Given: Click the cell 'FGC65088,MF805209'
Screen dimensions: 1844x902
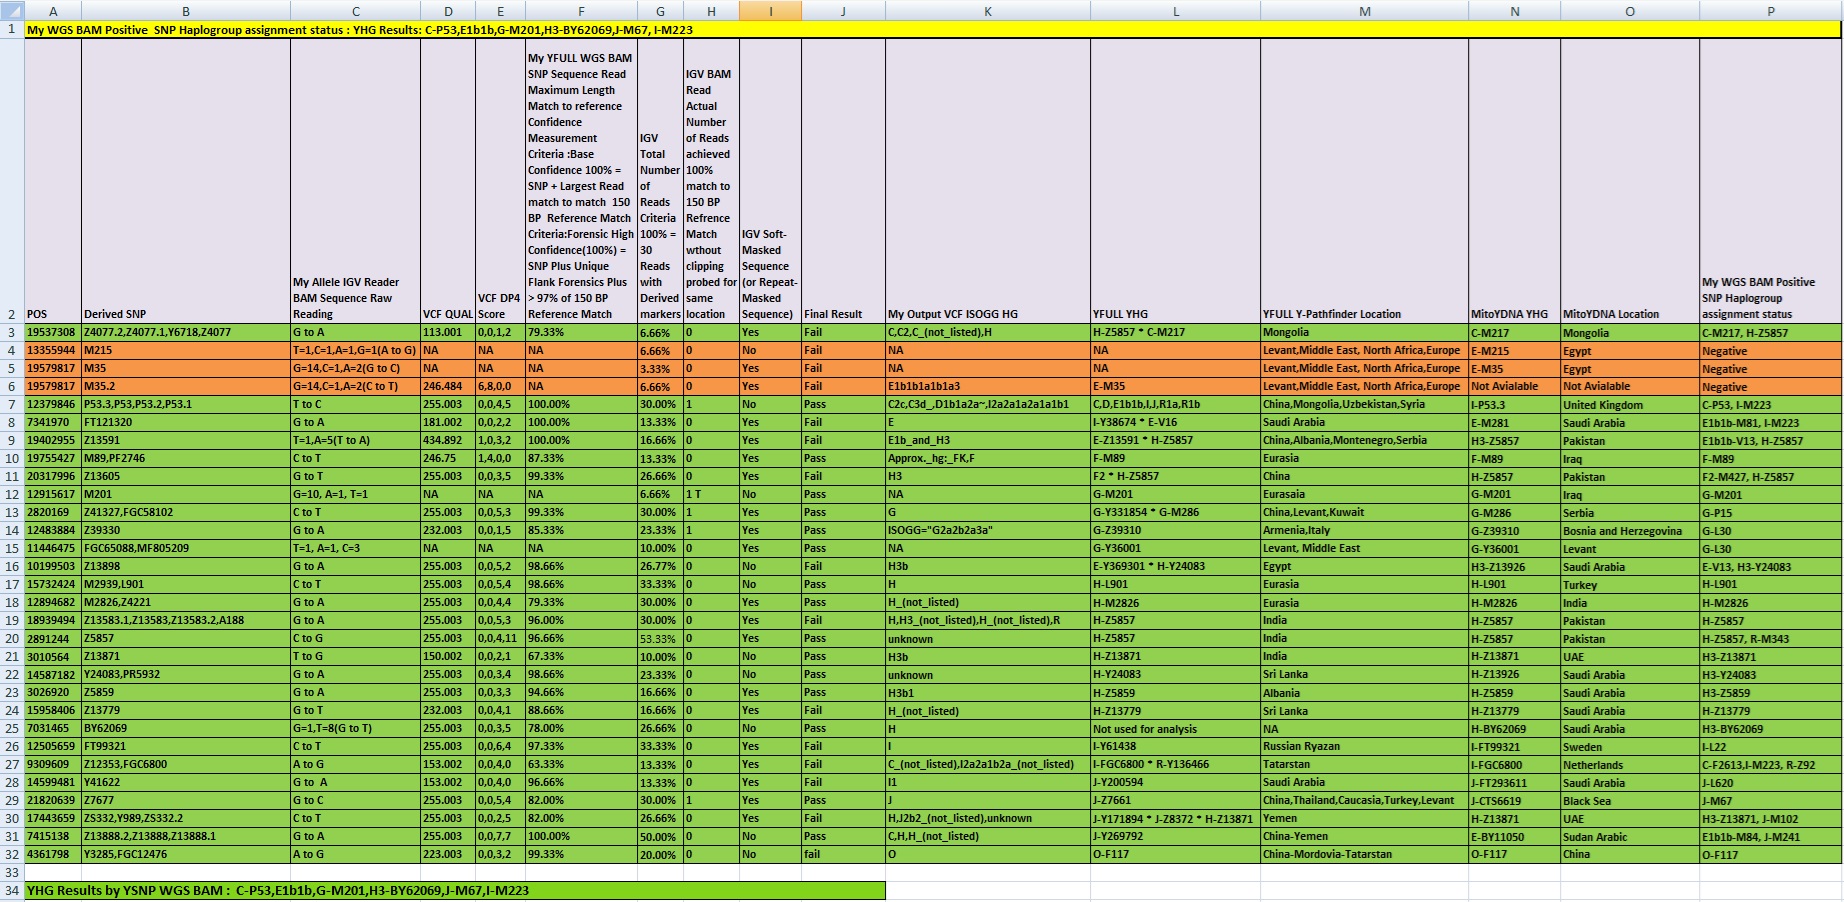Looking at the screenshot, I should [186, 548].
